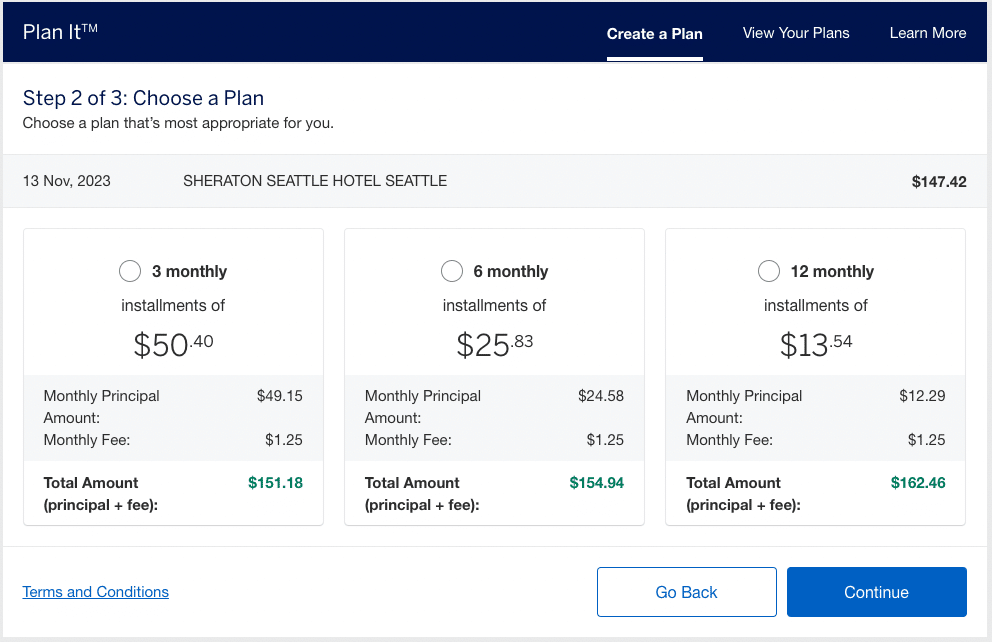Click the $147.42 transaction amount
992x642 pixels.
click(x=939, y=182)
